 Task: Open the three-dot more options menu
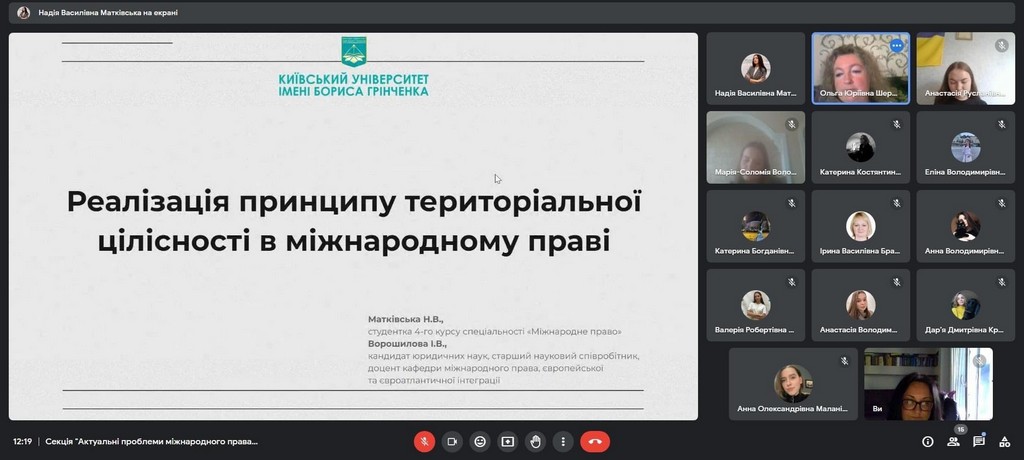(x=563, y=441)
